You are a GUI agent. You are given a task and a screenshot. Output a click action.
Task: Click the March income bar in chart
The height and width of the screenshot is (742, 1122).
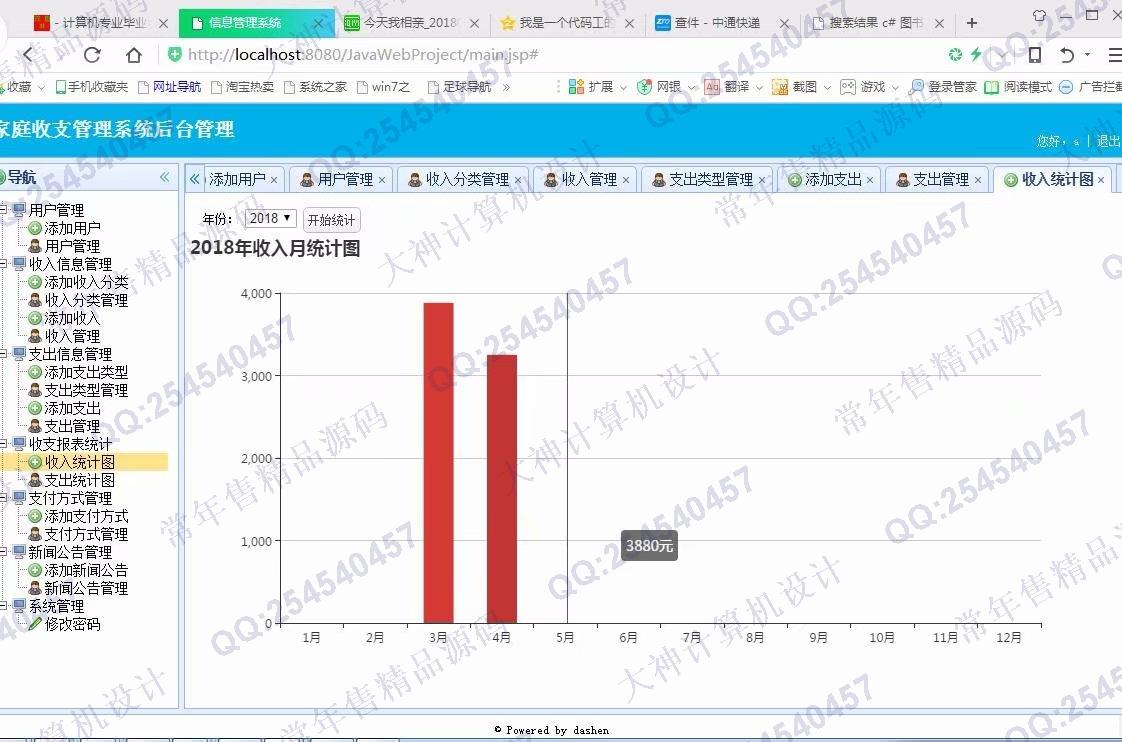[439, 463]
